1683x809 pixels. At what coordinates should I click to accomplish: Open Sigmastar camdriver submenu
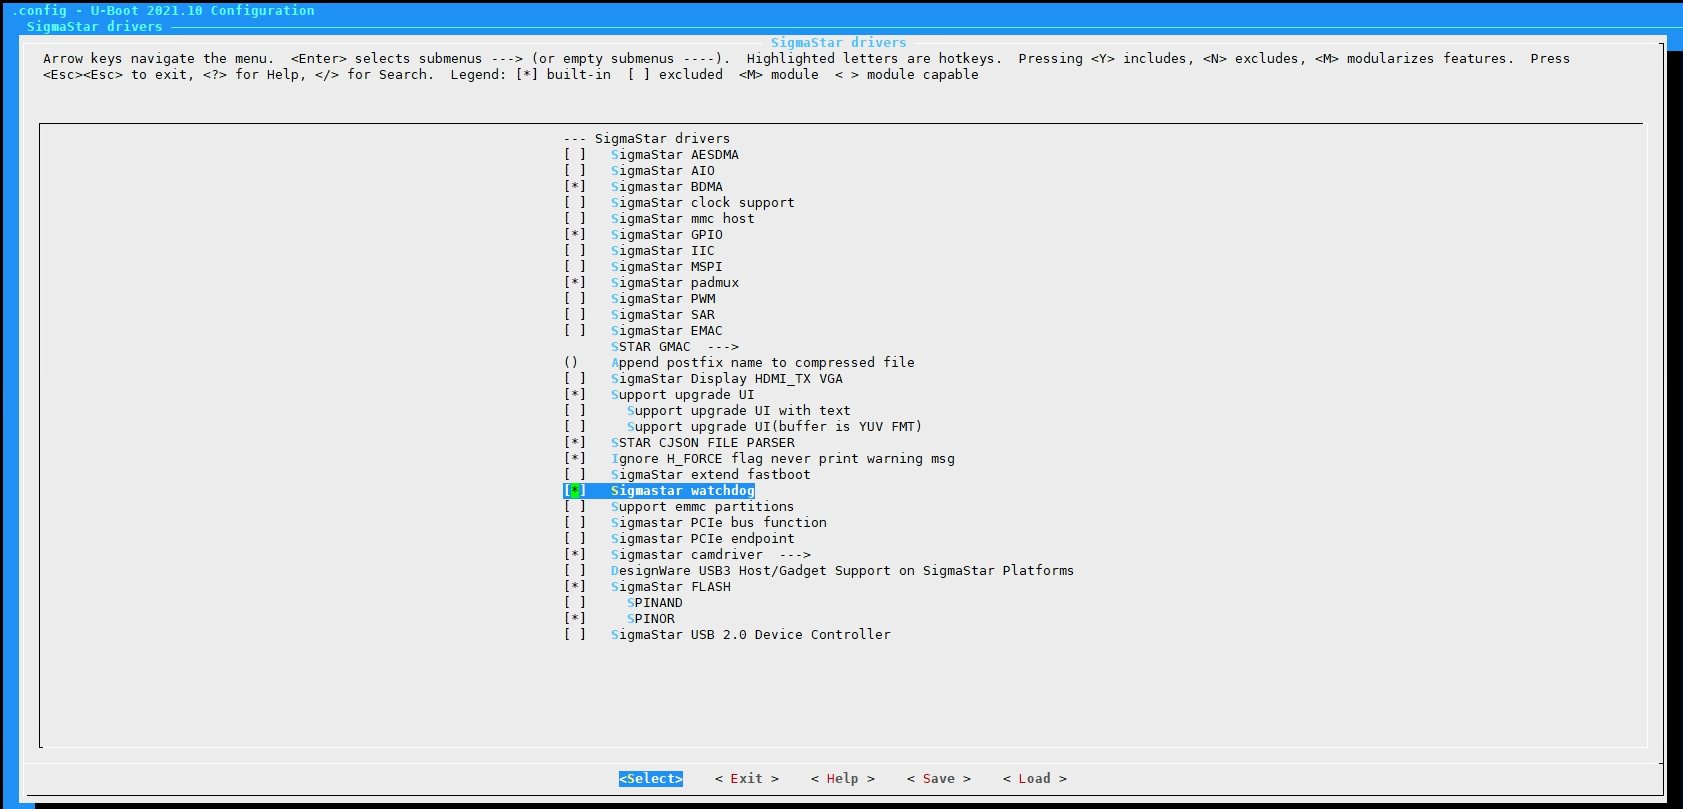coord(687,555)
